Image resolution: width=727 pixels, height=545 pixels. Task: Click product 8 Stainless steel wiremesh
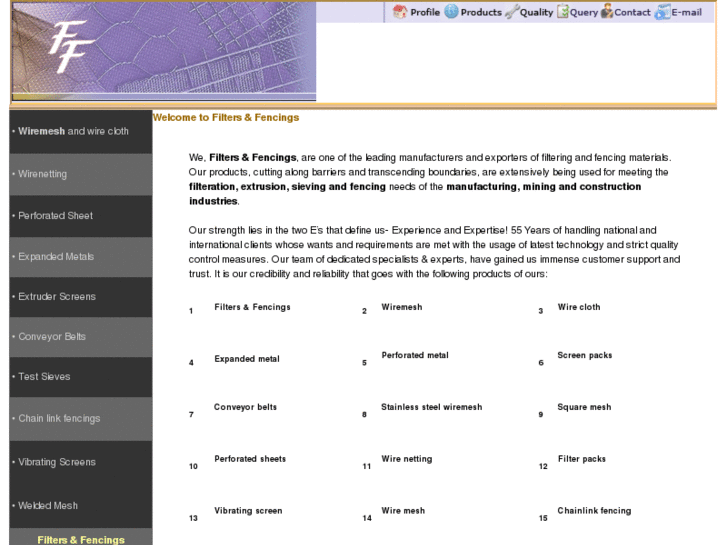(431, 407)
